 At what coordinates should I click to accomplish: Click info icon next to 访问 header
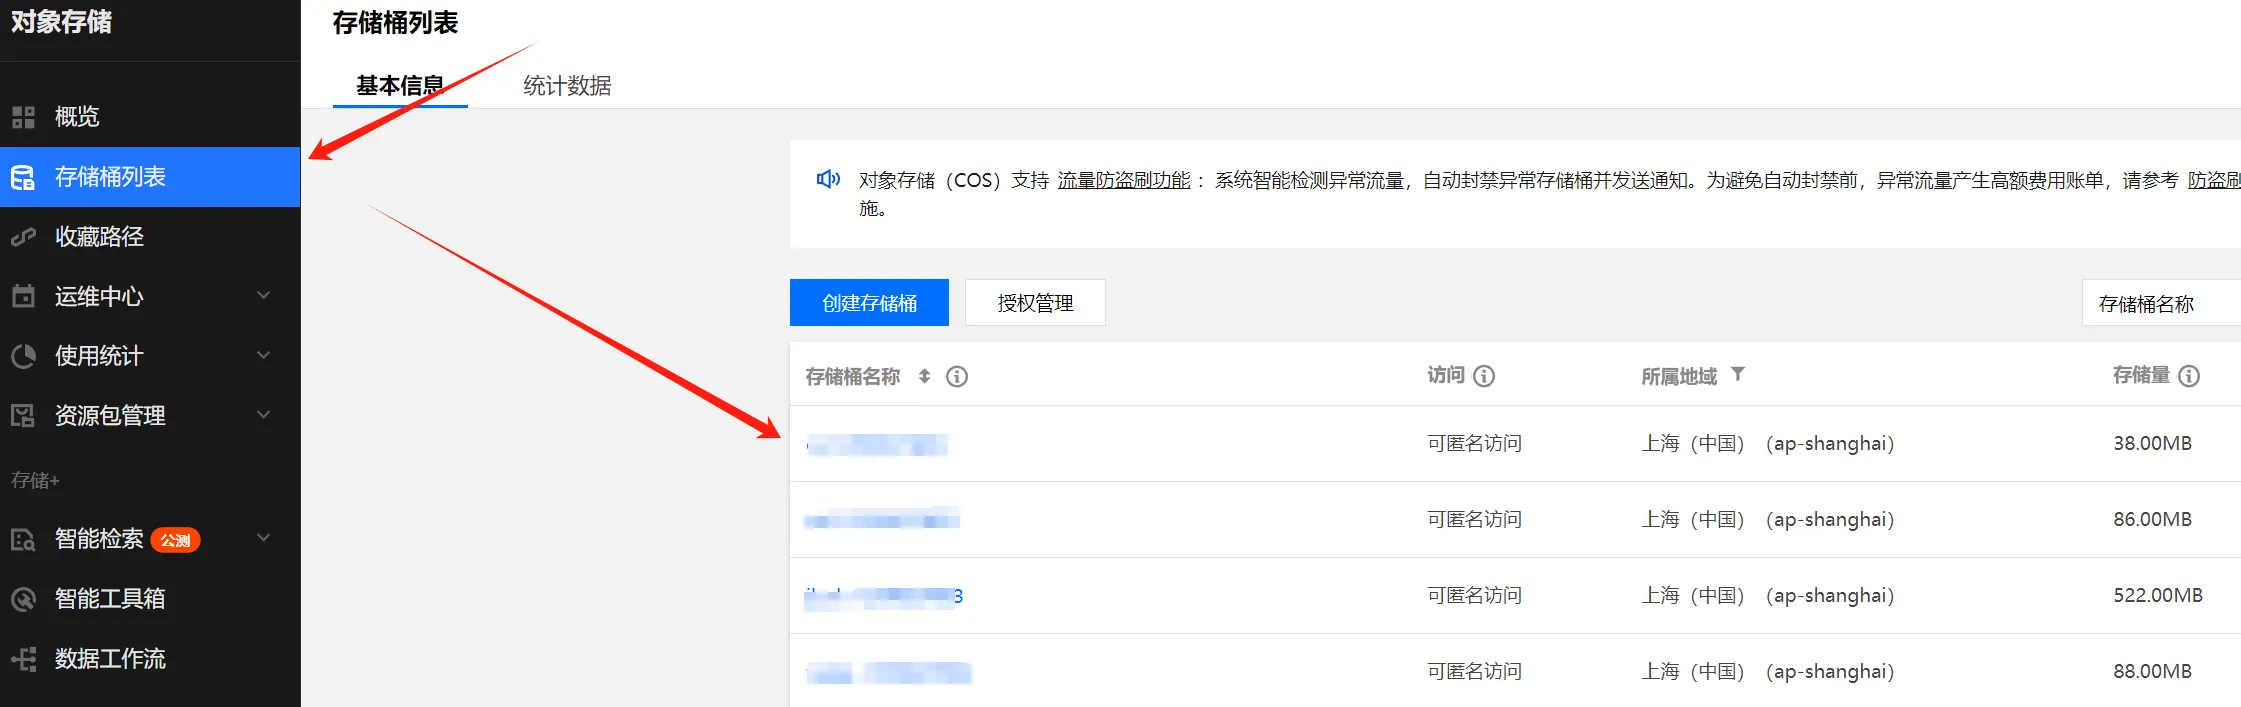(x=1484, y=376)
